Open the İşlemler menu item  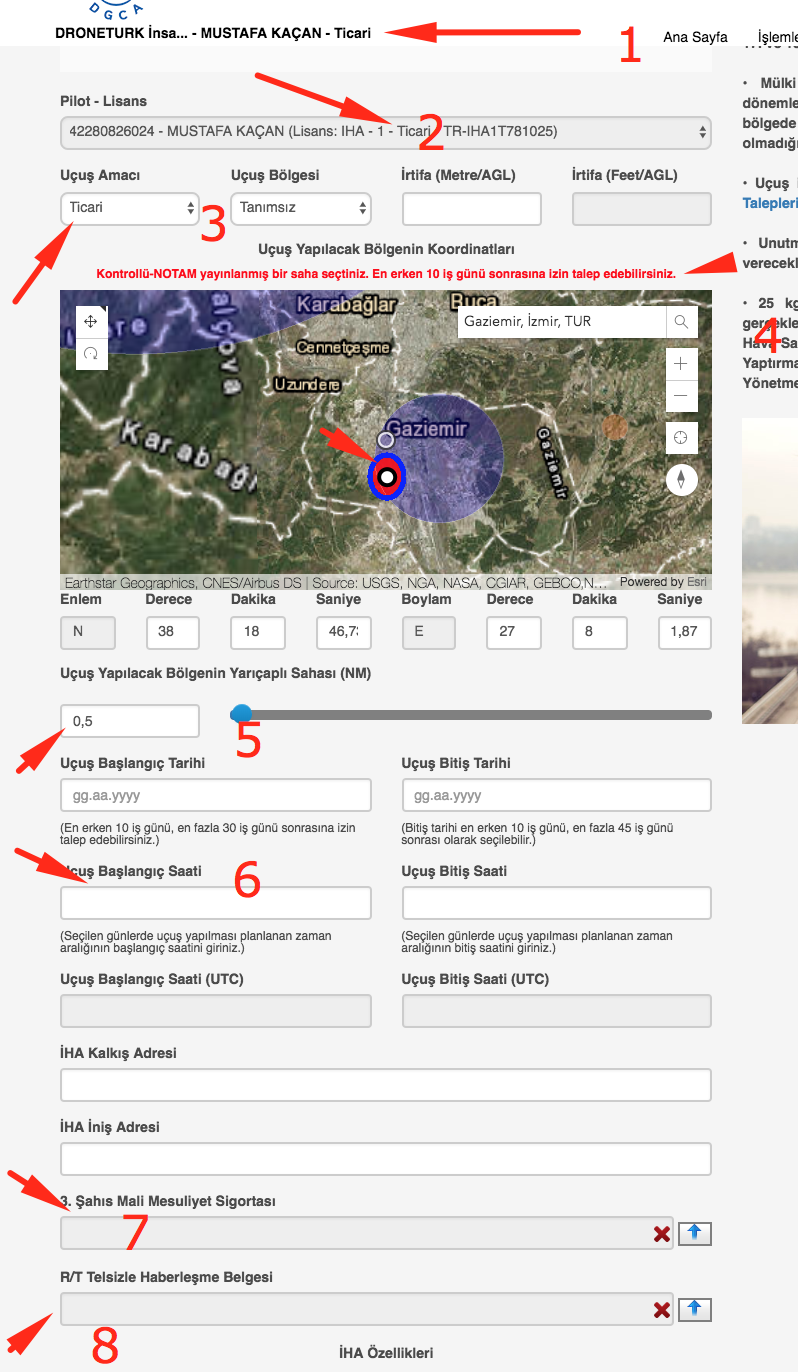tap(778, 37)
